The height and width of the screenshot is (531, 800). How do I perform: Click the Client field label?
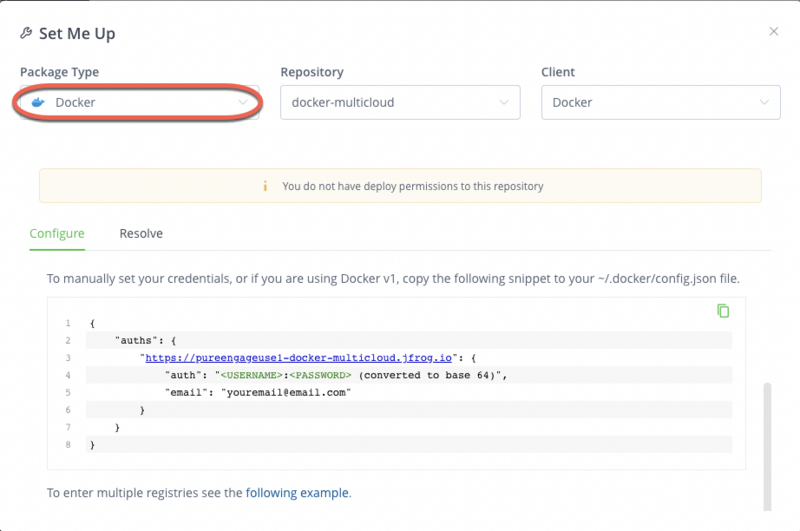[558, 72]
